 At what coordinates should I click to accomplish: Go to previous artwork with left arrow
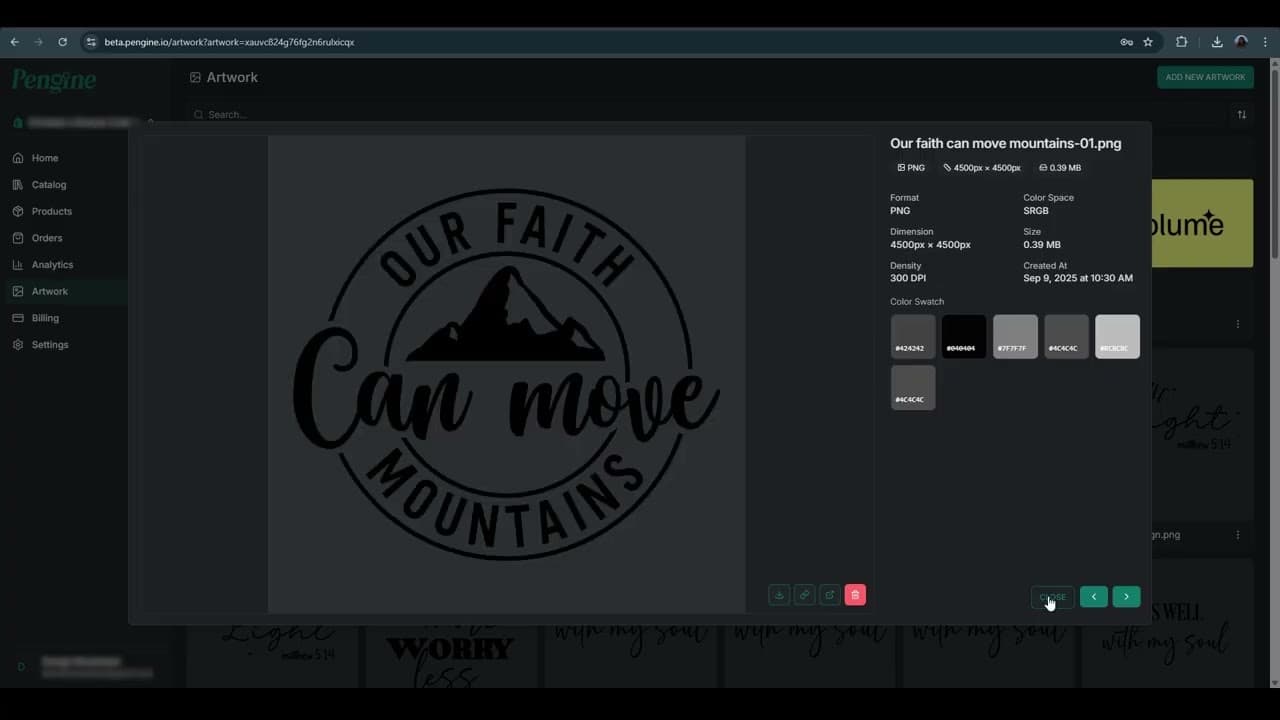(1093, 597)
